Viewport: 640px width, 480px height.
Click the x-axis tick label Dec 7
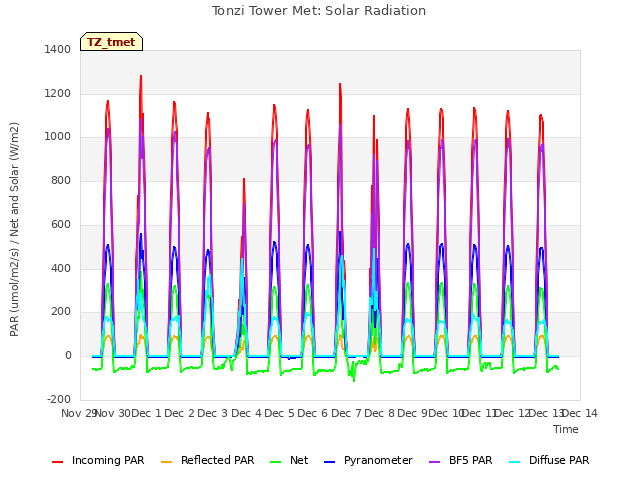pos(347,413)
